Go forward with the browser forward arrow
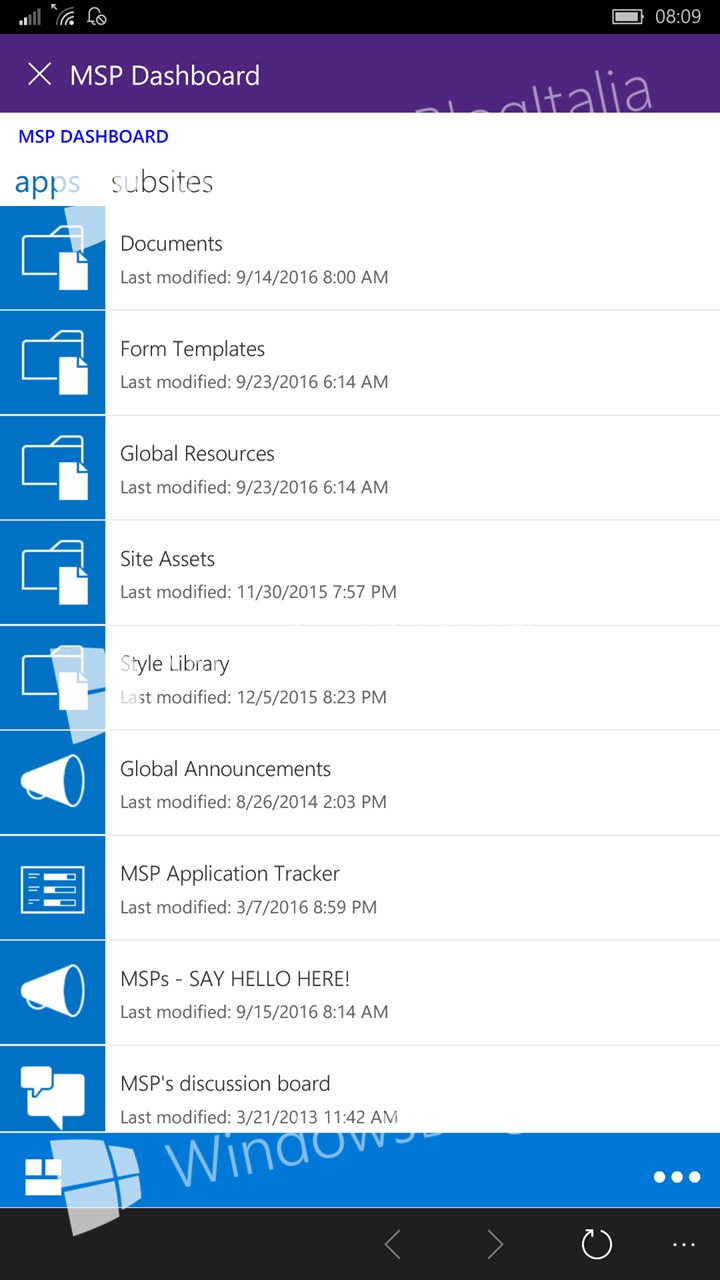 point(494,1245)
